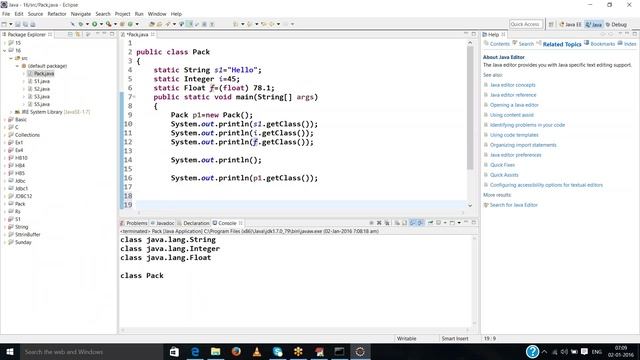Open Run button dropdown arrow
Screen dimensions: 640x360
(101, 24)
